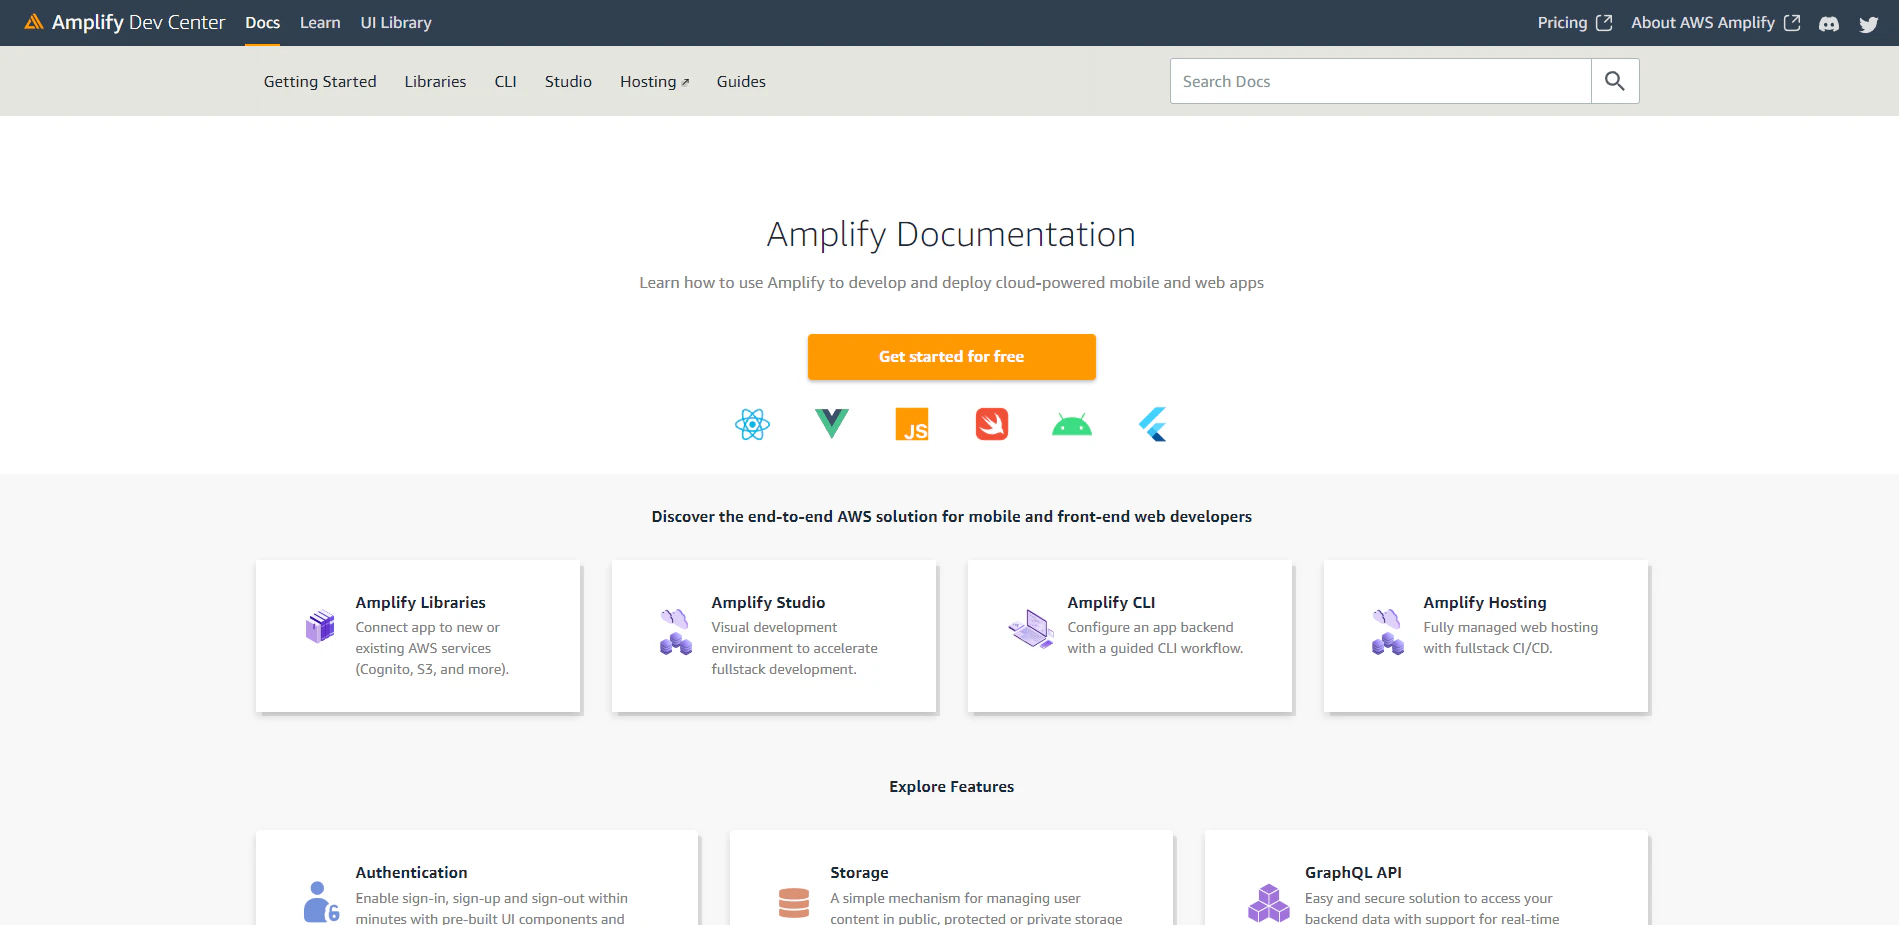Screen dimensions: 1899x925
Task: Open the Twitter bird icon link
Action: coord(1868,24)
